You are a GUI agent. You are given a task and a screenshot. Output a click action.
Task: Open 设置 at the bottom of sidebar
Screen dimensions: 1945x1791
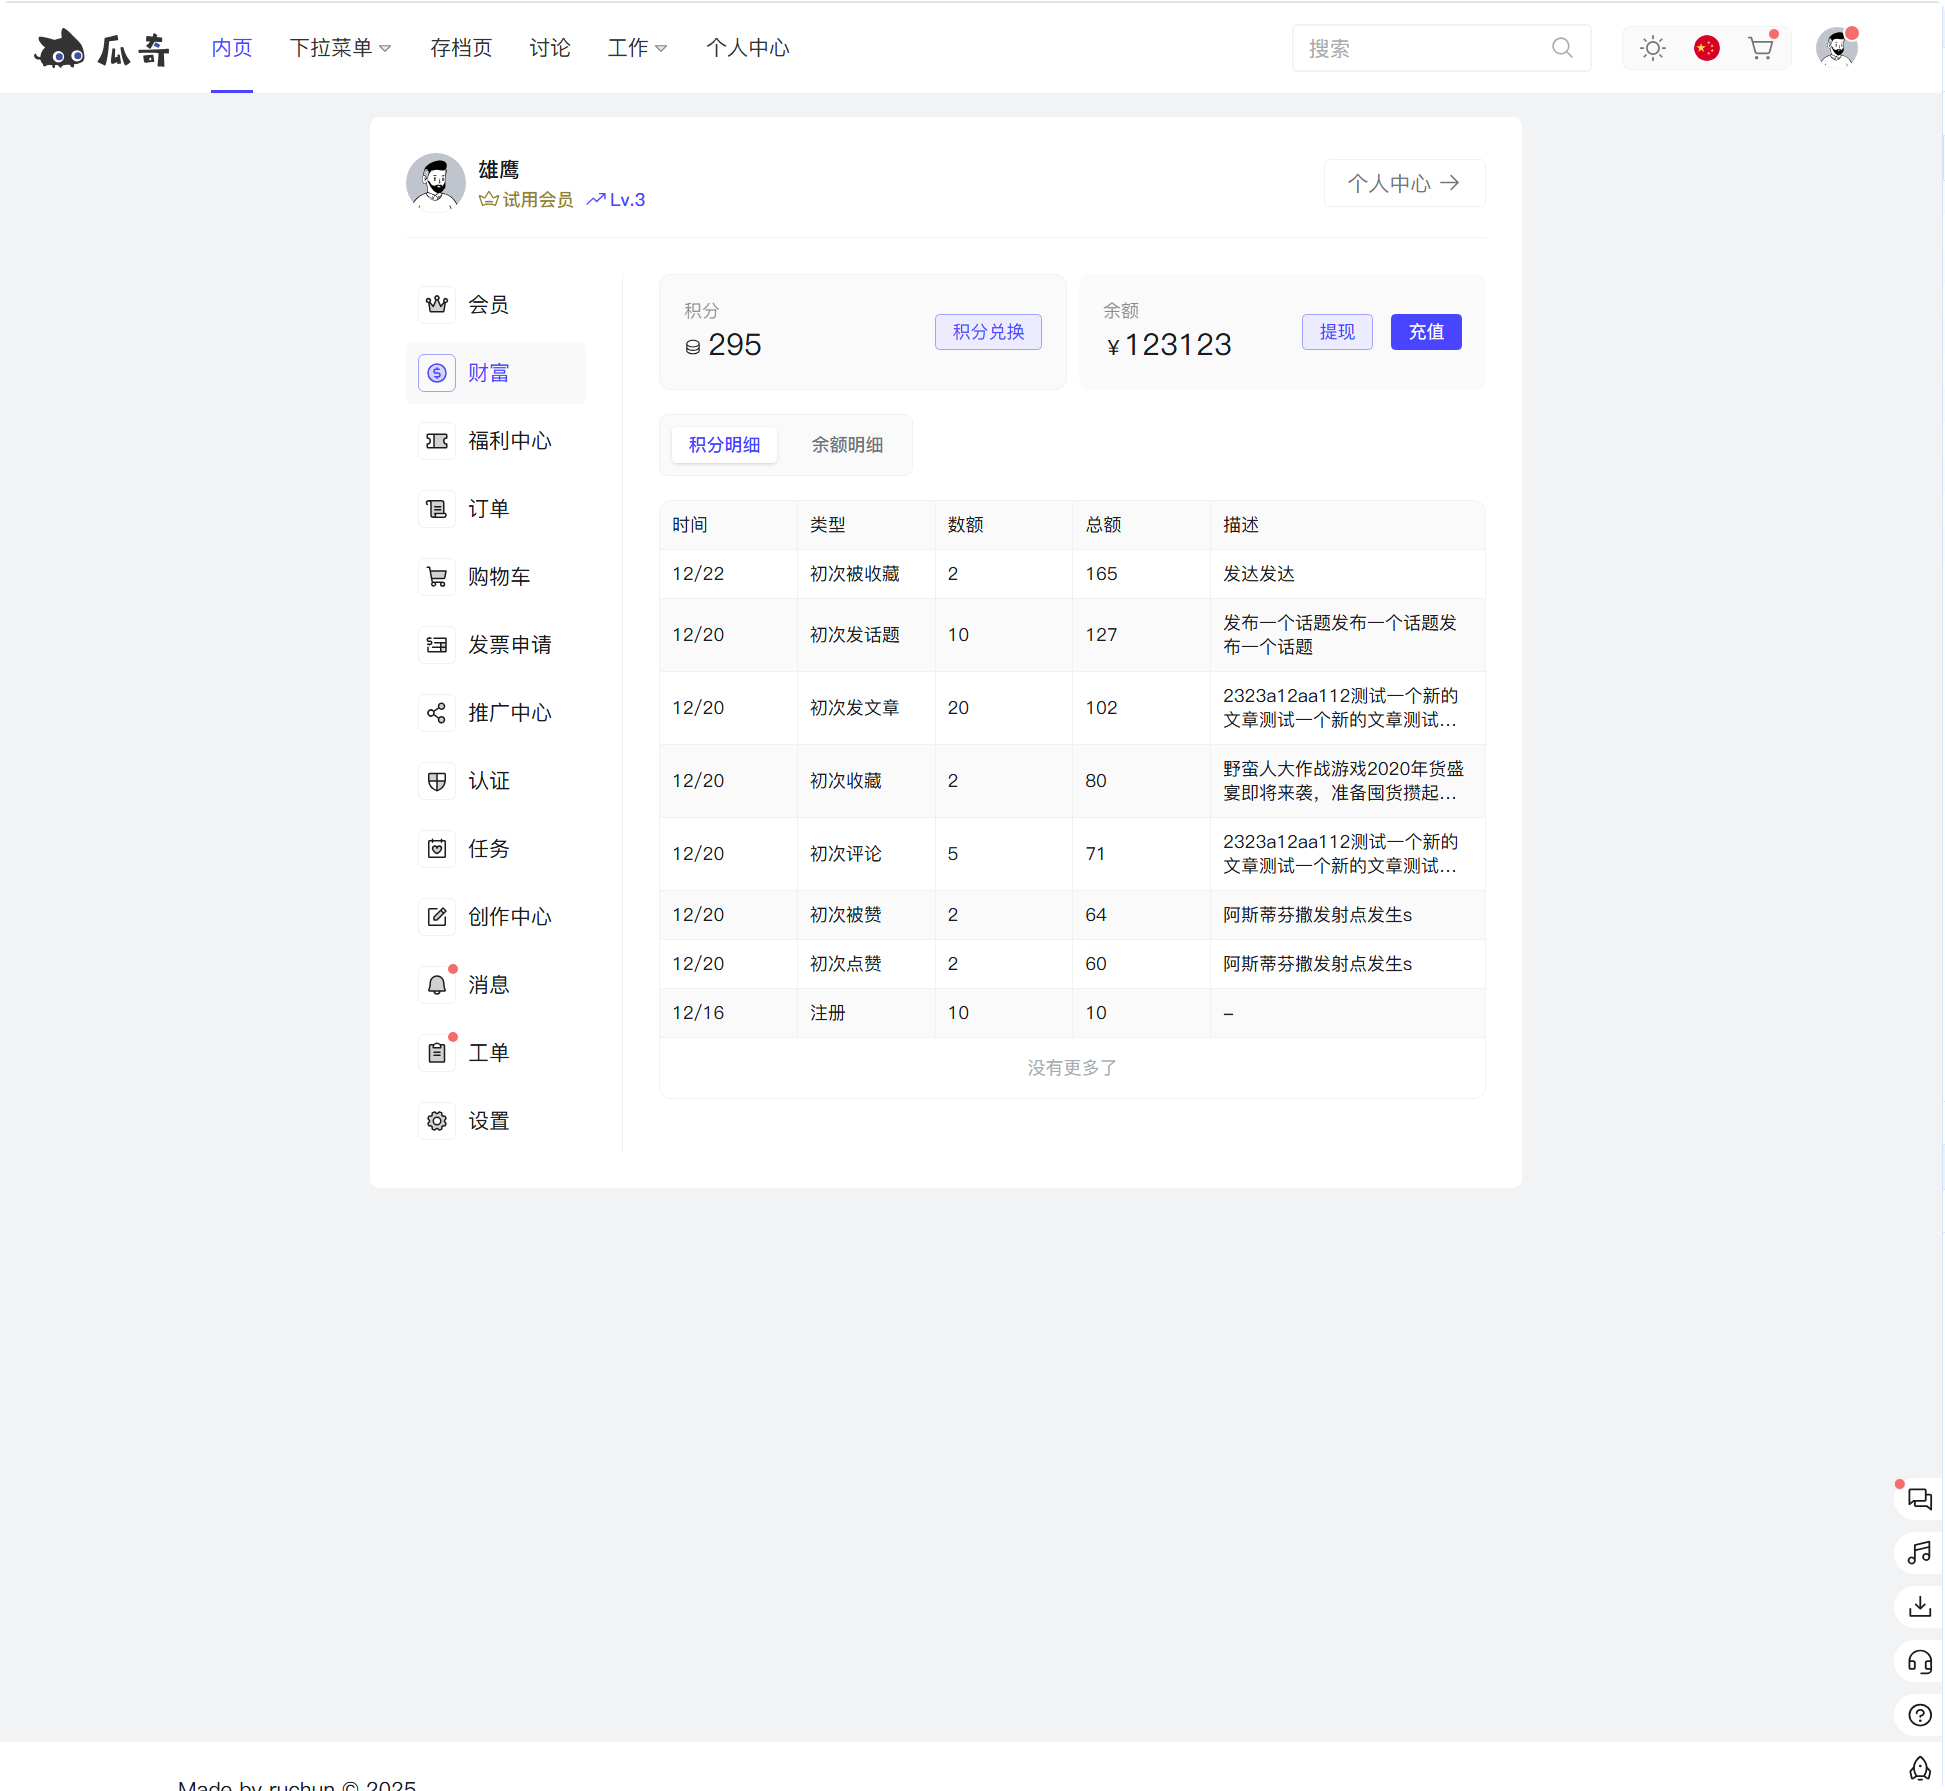coord(489,1120)
